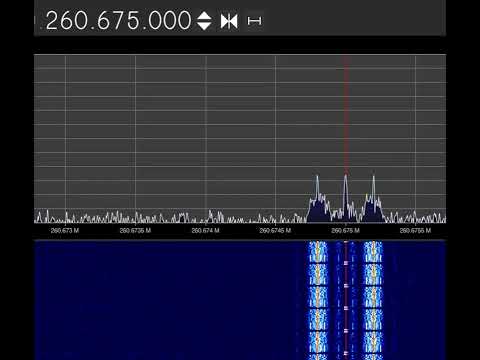
Task: Click the red tuning line in spectrum
Action: [346, 115]
